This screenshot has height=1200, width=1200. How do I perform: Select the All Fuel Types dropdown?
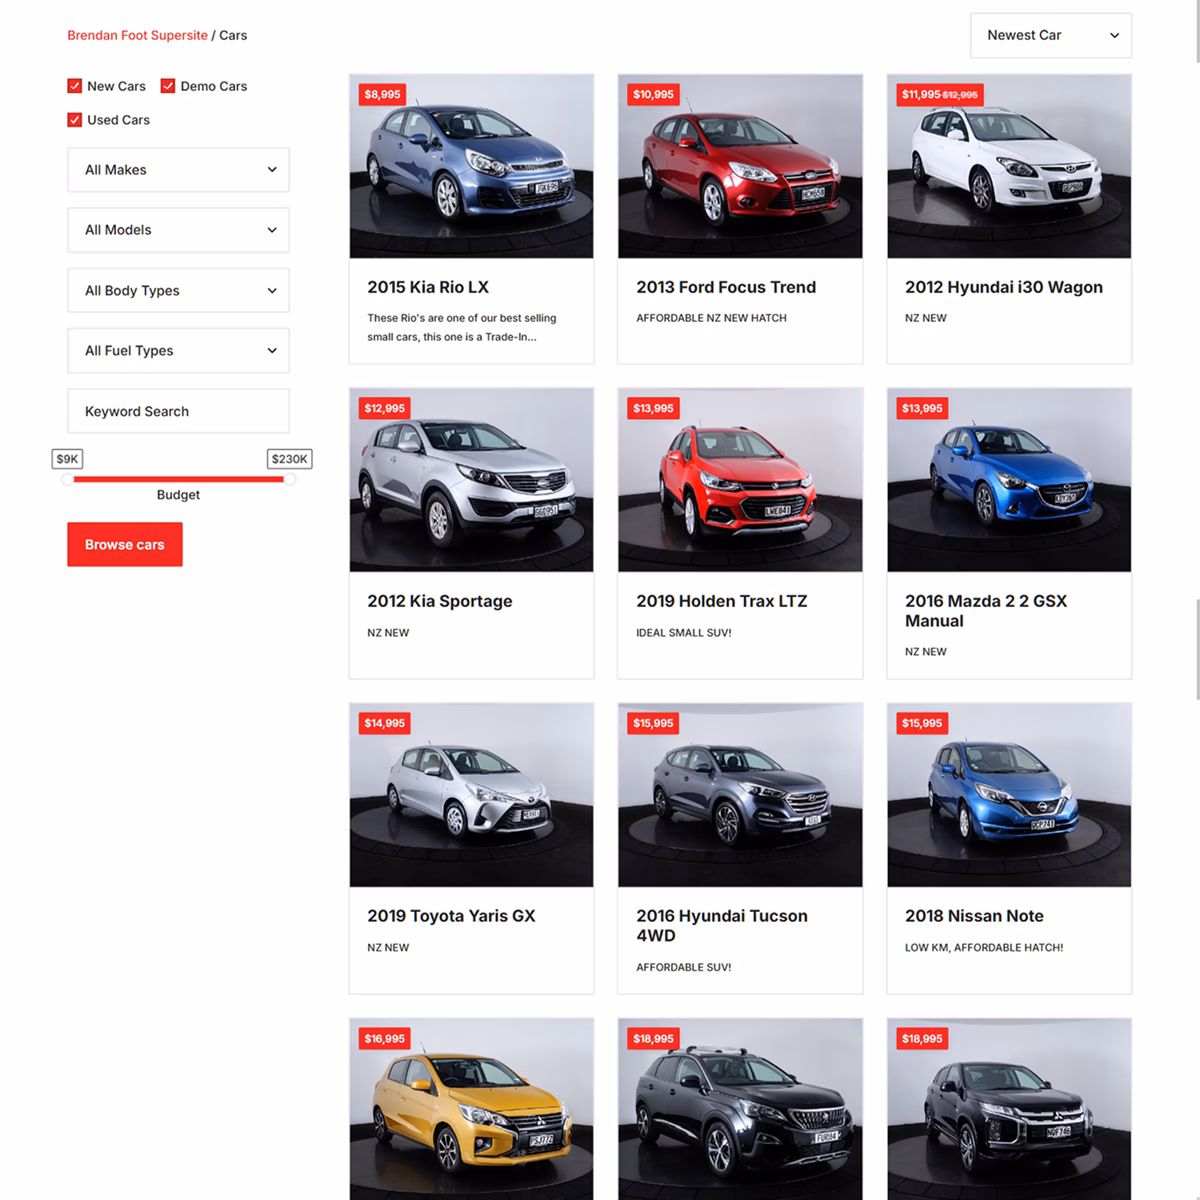pyautogui.click(x=178, y=351)
